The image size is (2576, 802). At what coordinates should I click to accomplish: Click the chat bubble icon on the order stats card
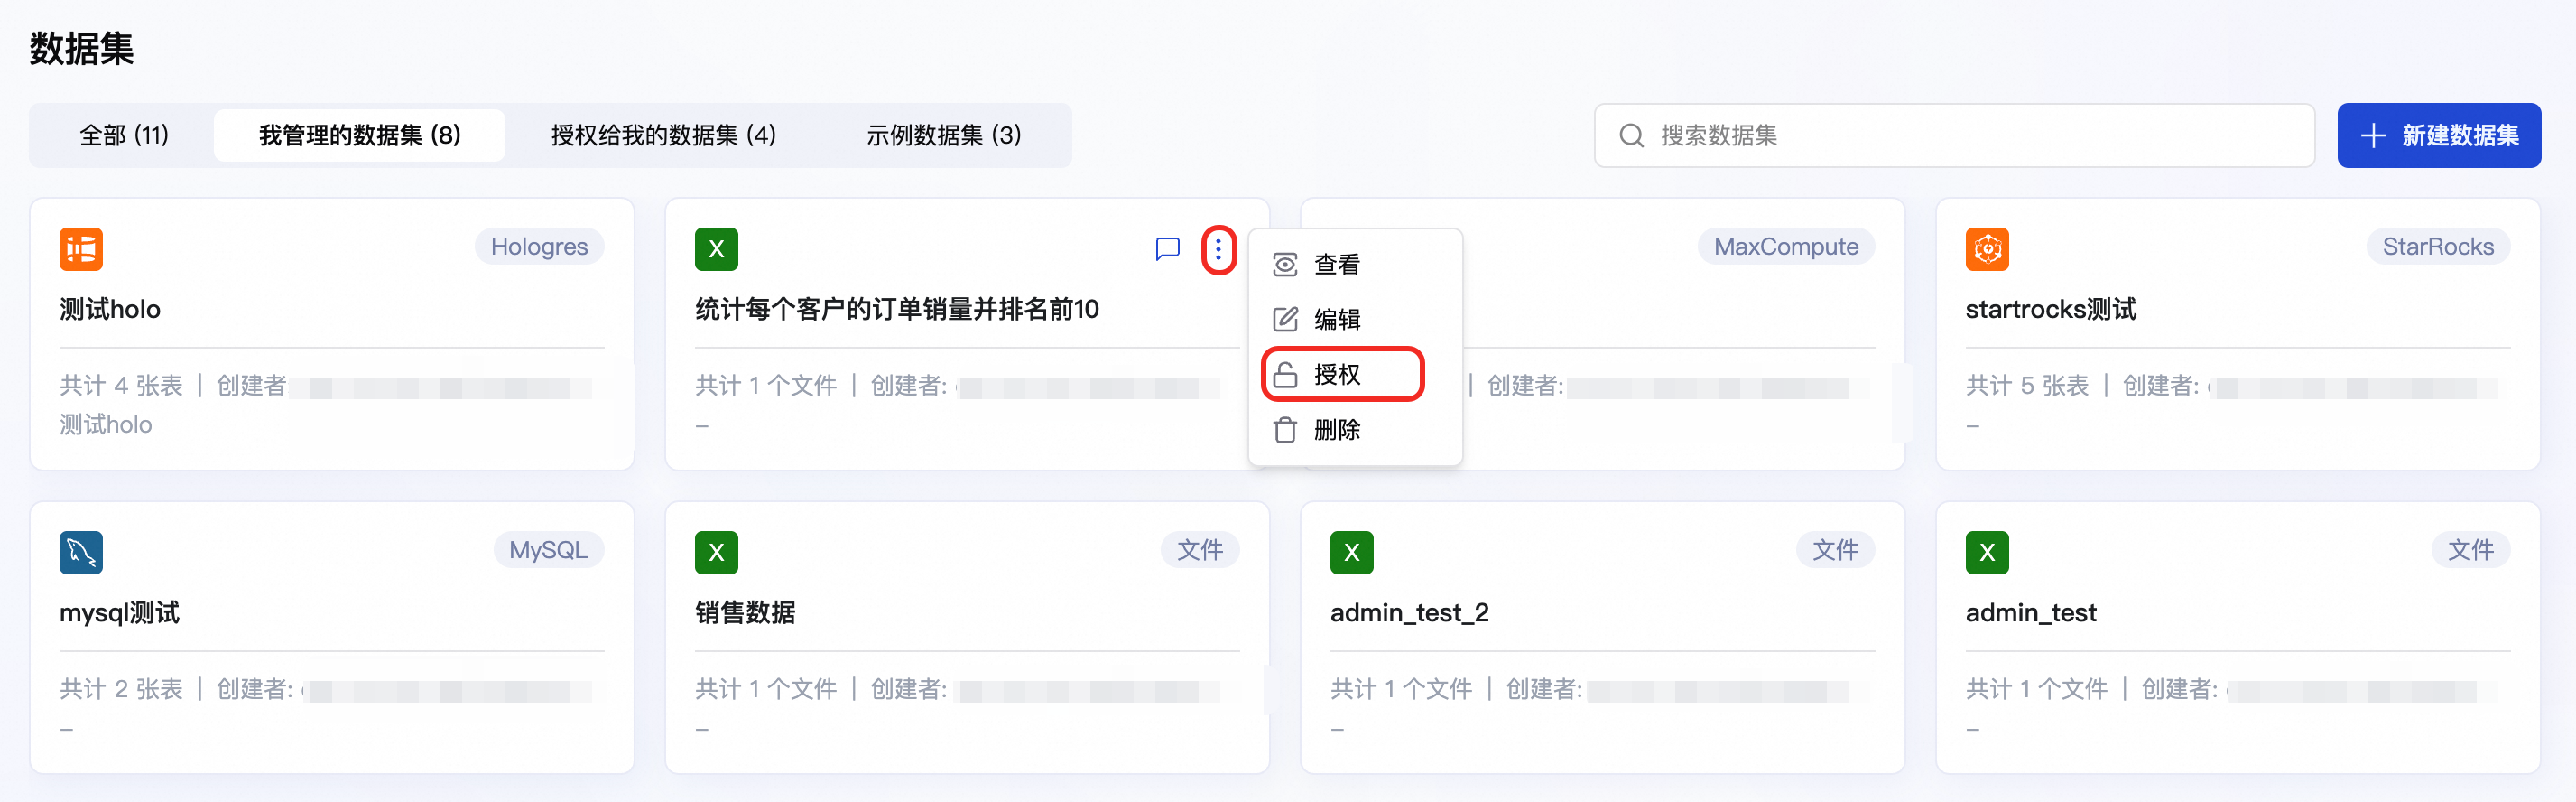click(1167, 249)
